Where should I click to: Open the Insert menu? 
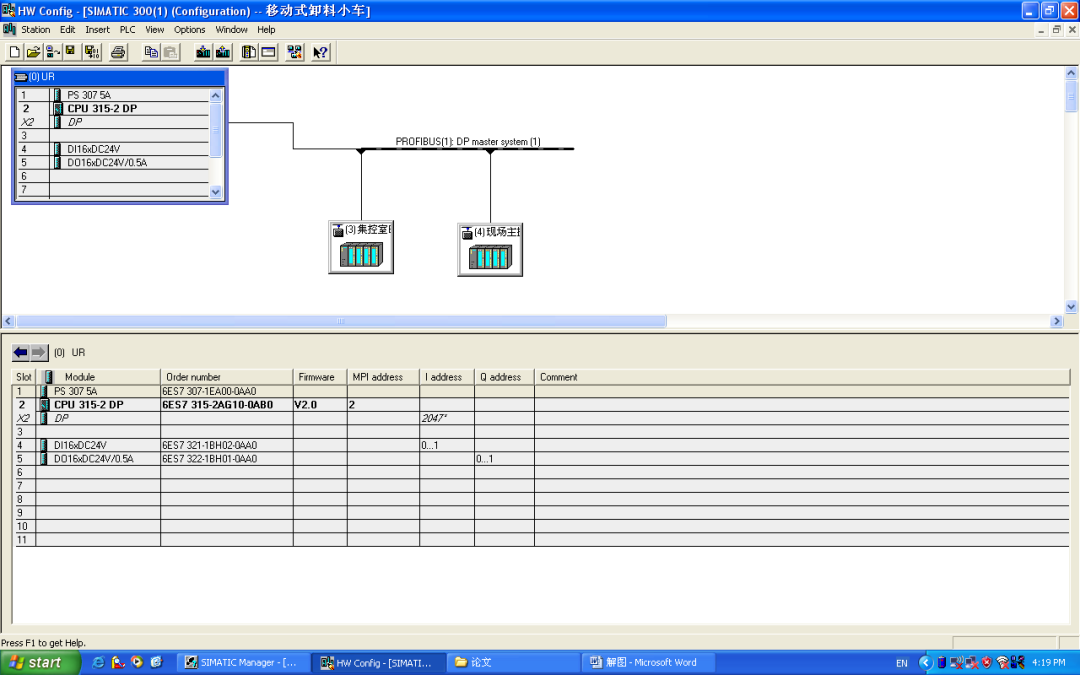click(97, 30)
